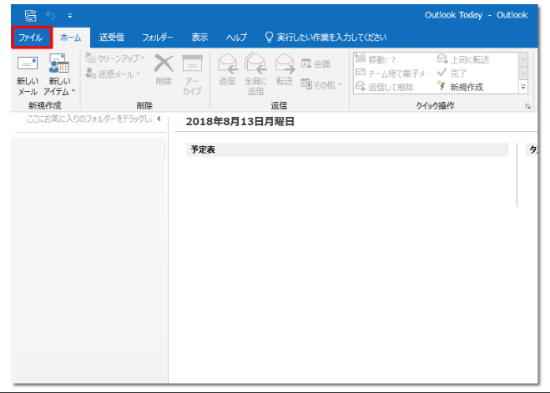550x393 pixels.
Task: Open the ヘルプ ribbon tab
Action: click(x=236, y=37)
